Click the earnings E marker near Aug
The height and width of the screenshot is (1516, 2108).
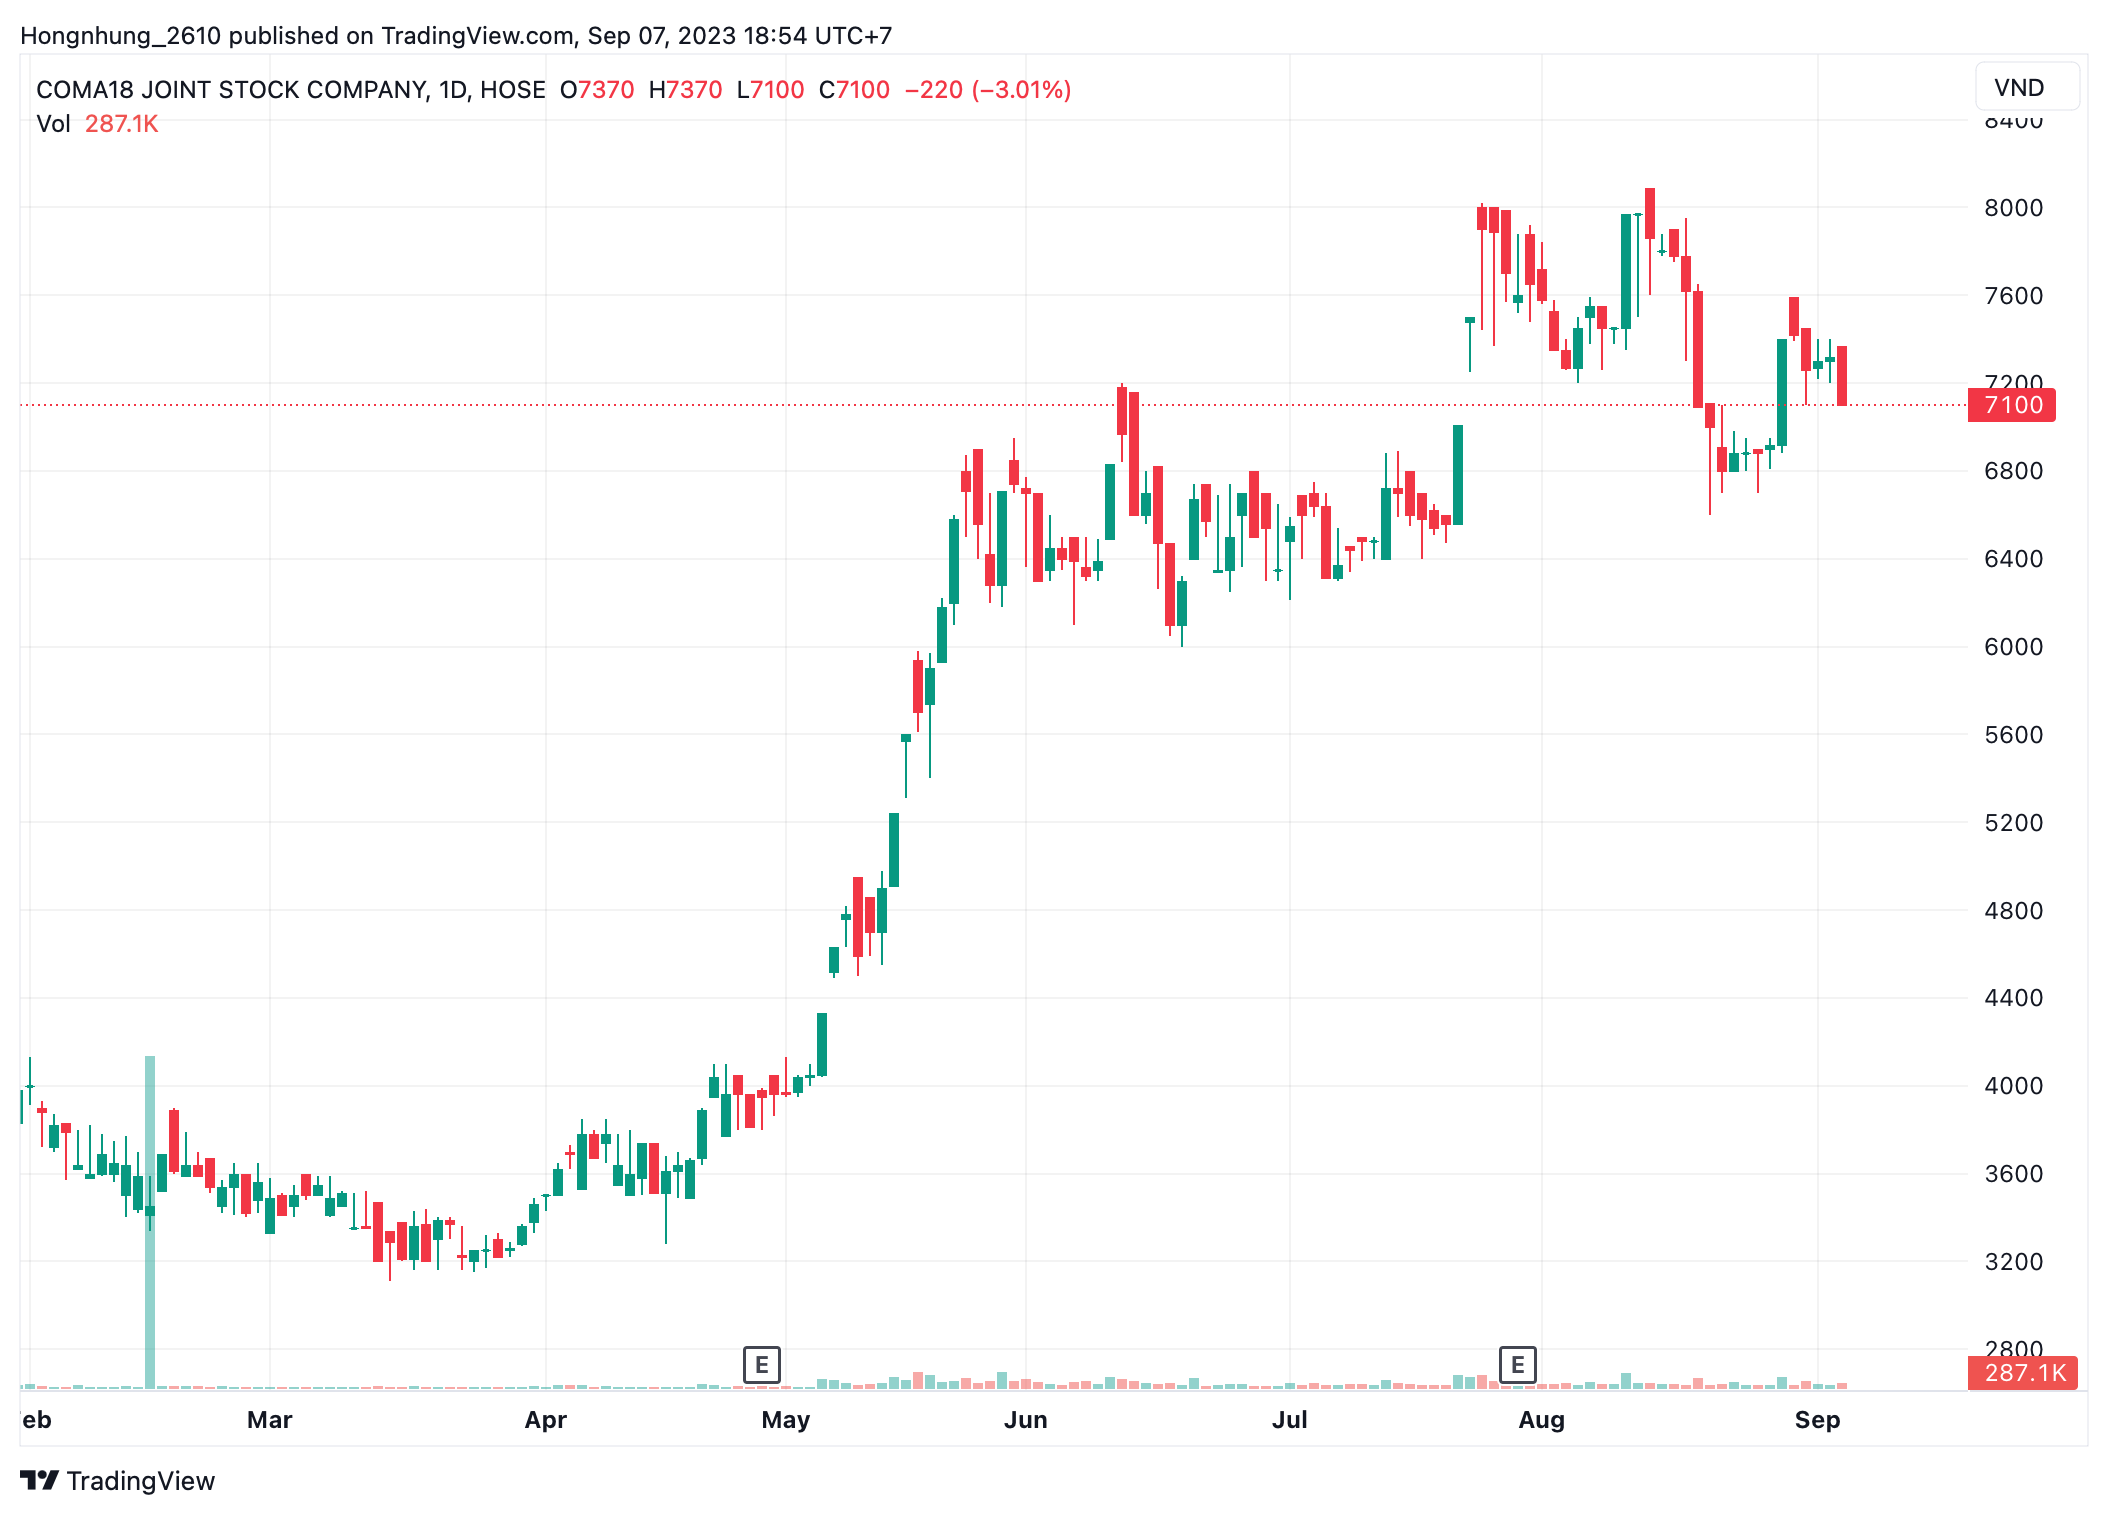[x=1517, y=1364]
